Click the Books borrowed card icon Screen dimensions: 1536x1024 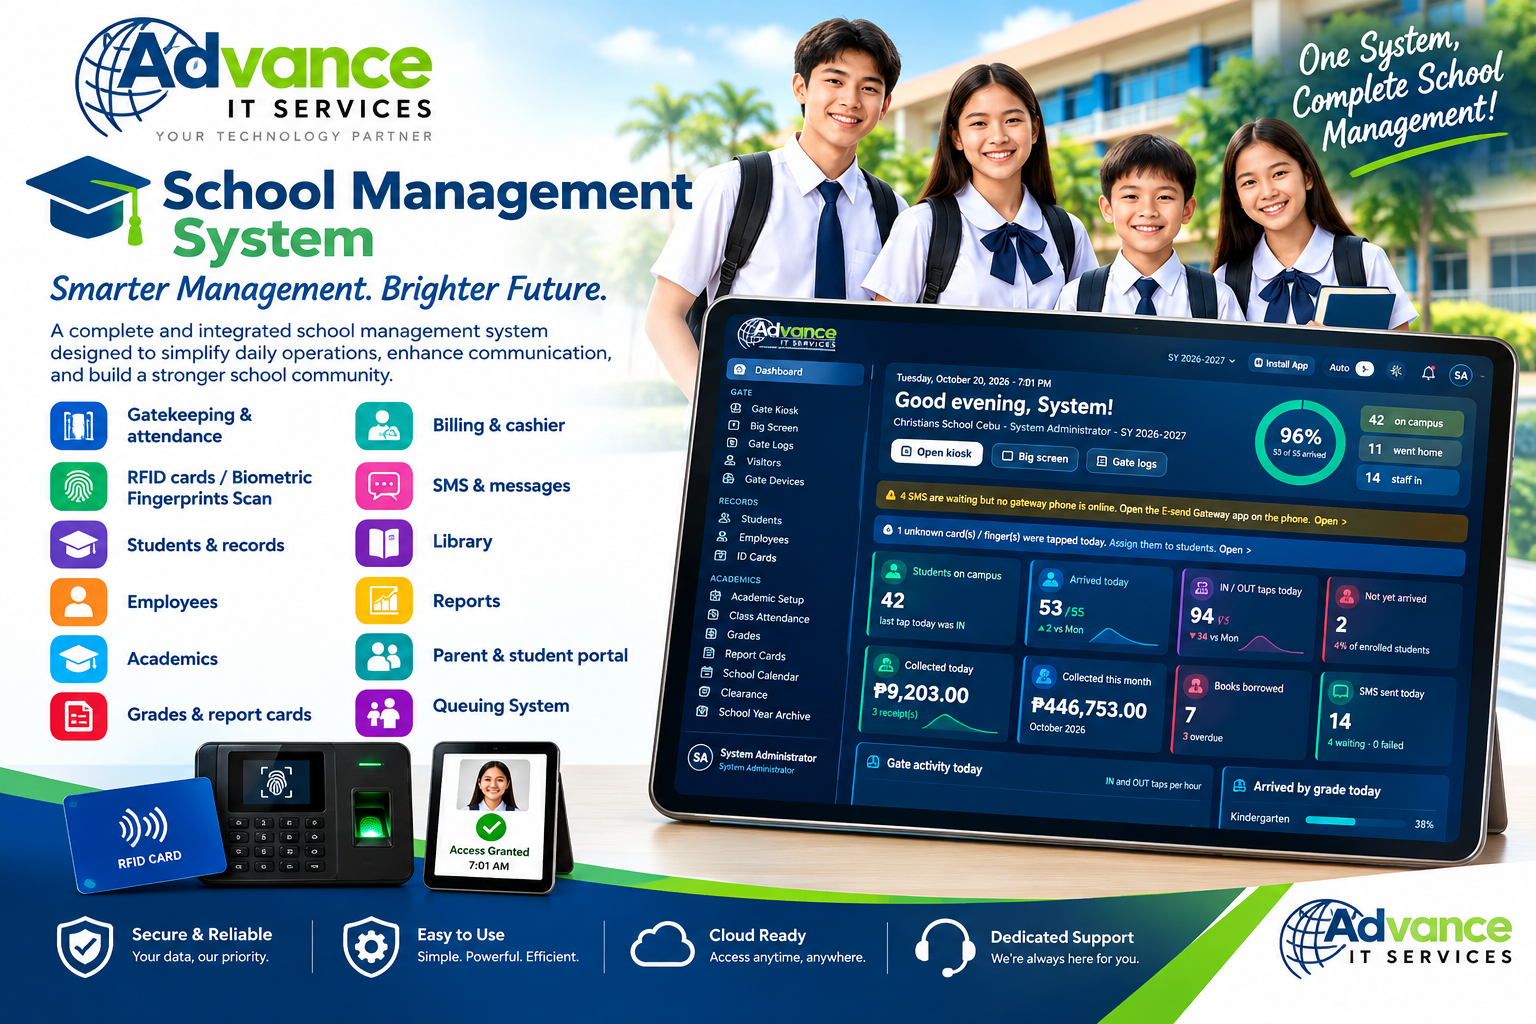point(1195,685)
